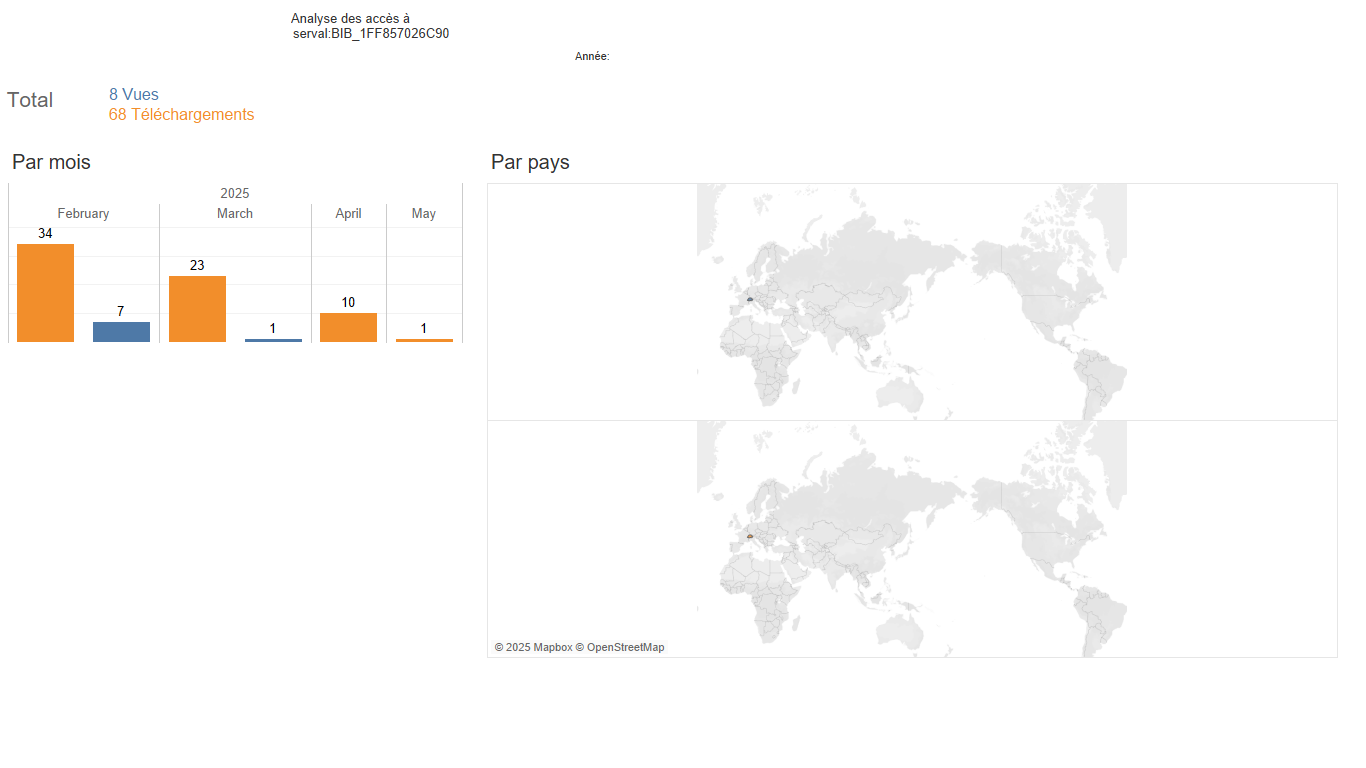
Task: Click highlighted orange Switzerland on lower map
Action: [749, 536]
